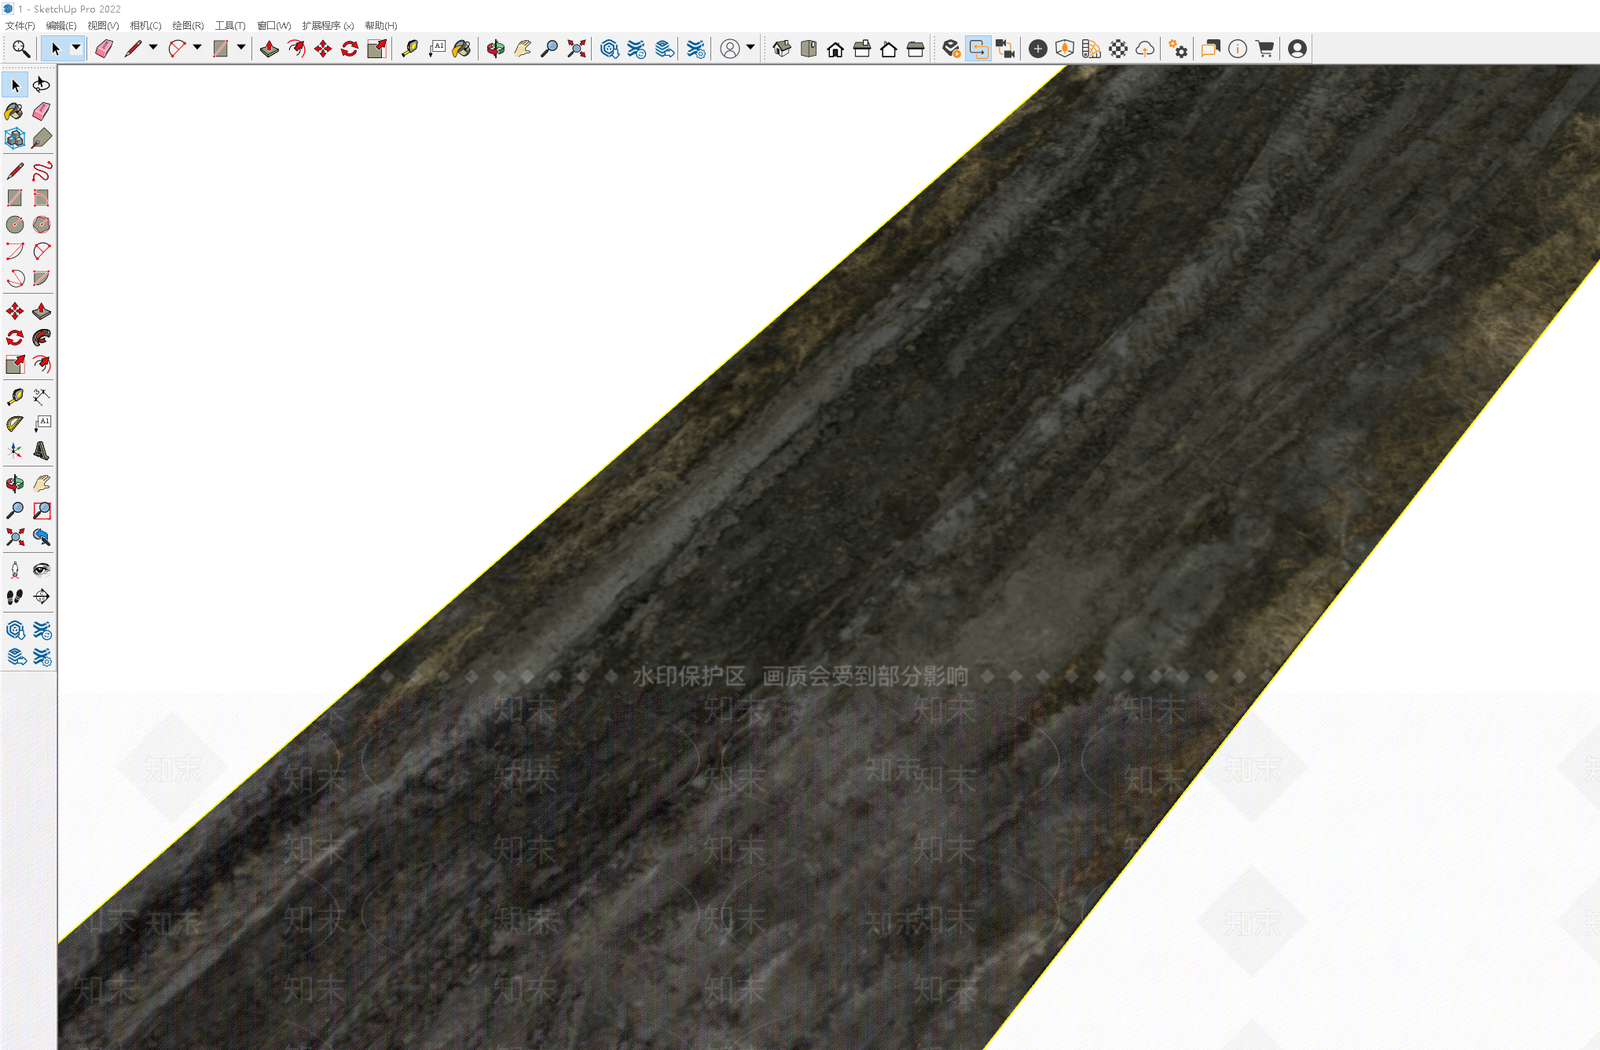Screen dimensions: 1600x1050
Task: Pick the Freehand drawing tool
Action: click(x=41, y=171)
